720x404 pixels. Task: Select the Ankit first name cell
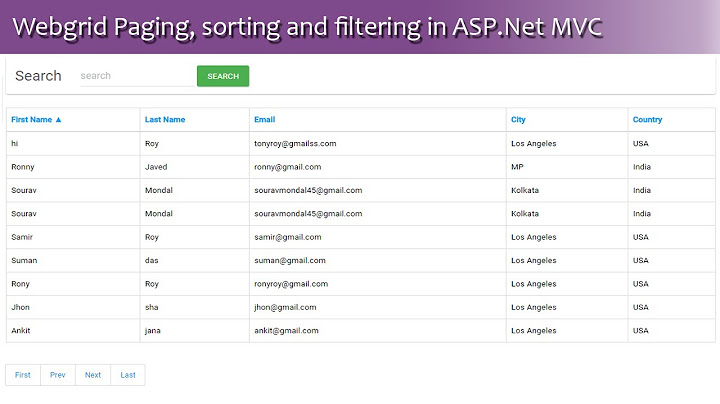22,331
